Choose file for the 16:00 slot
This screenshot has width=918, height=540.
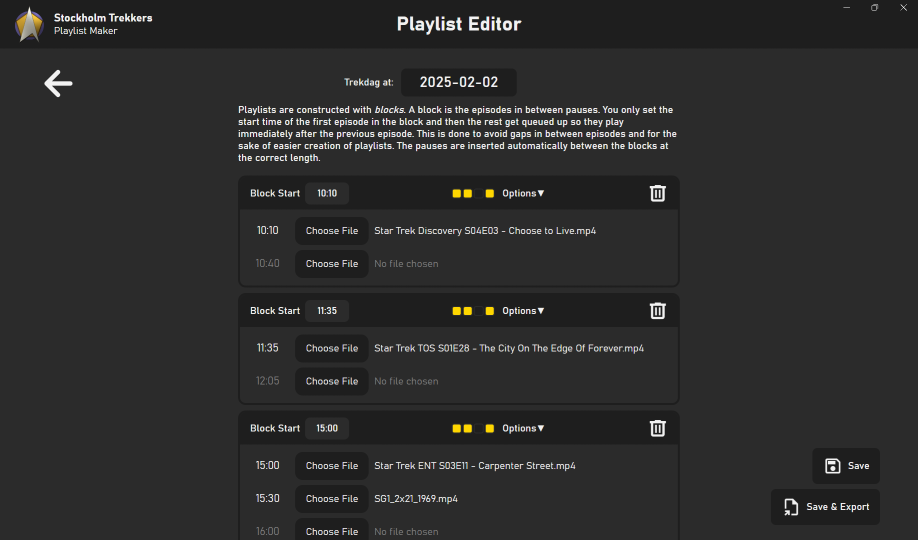[331, 530]
